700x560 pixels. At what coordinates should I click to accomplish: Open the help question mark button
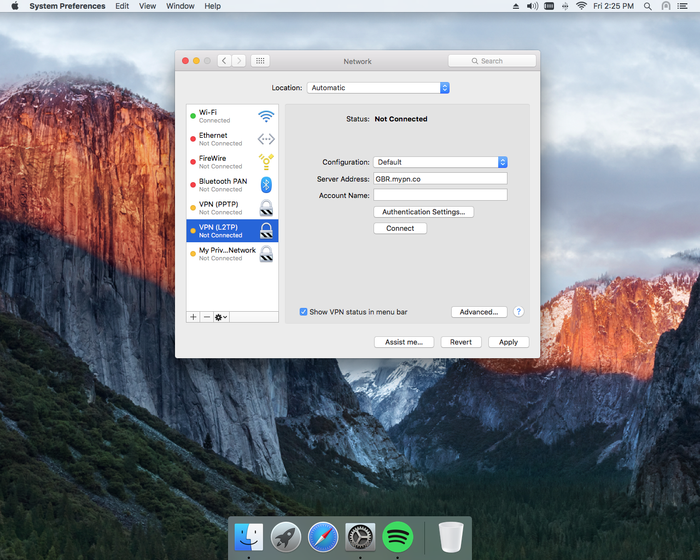518,312
